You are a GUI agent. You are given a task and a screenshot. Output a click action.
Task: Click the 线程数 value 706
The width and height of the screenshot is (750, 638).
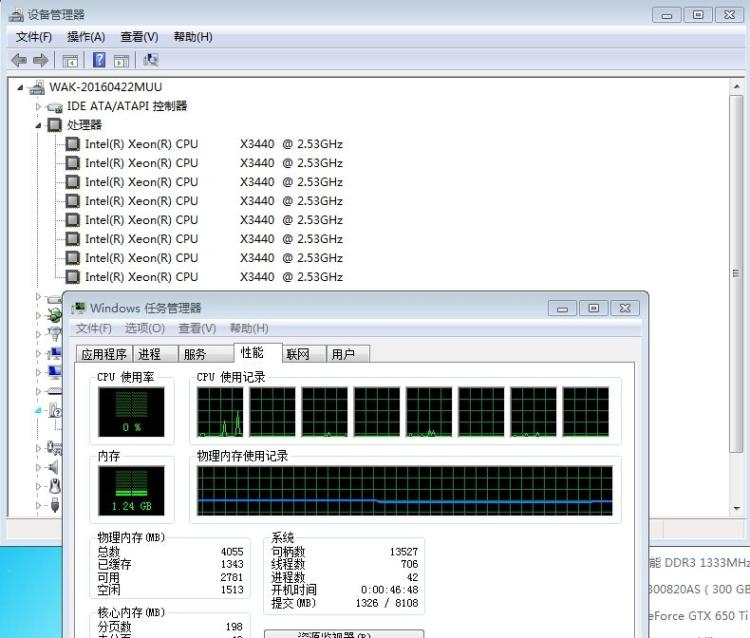pos(410,564)
